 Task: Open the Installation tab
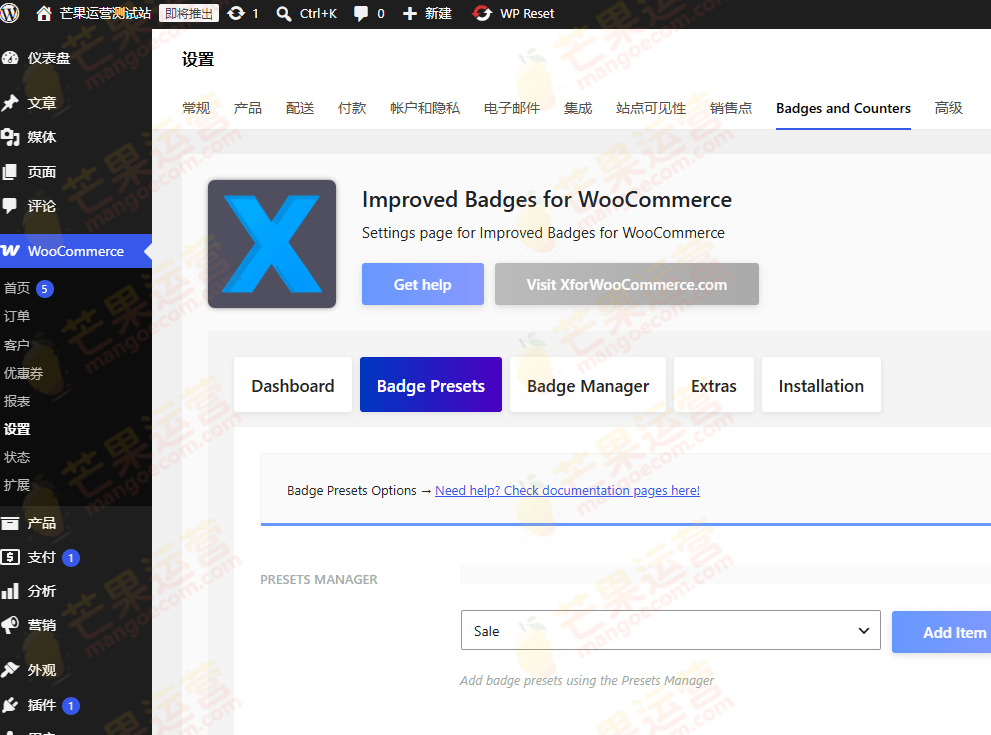[821, 385]
